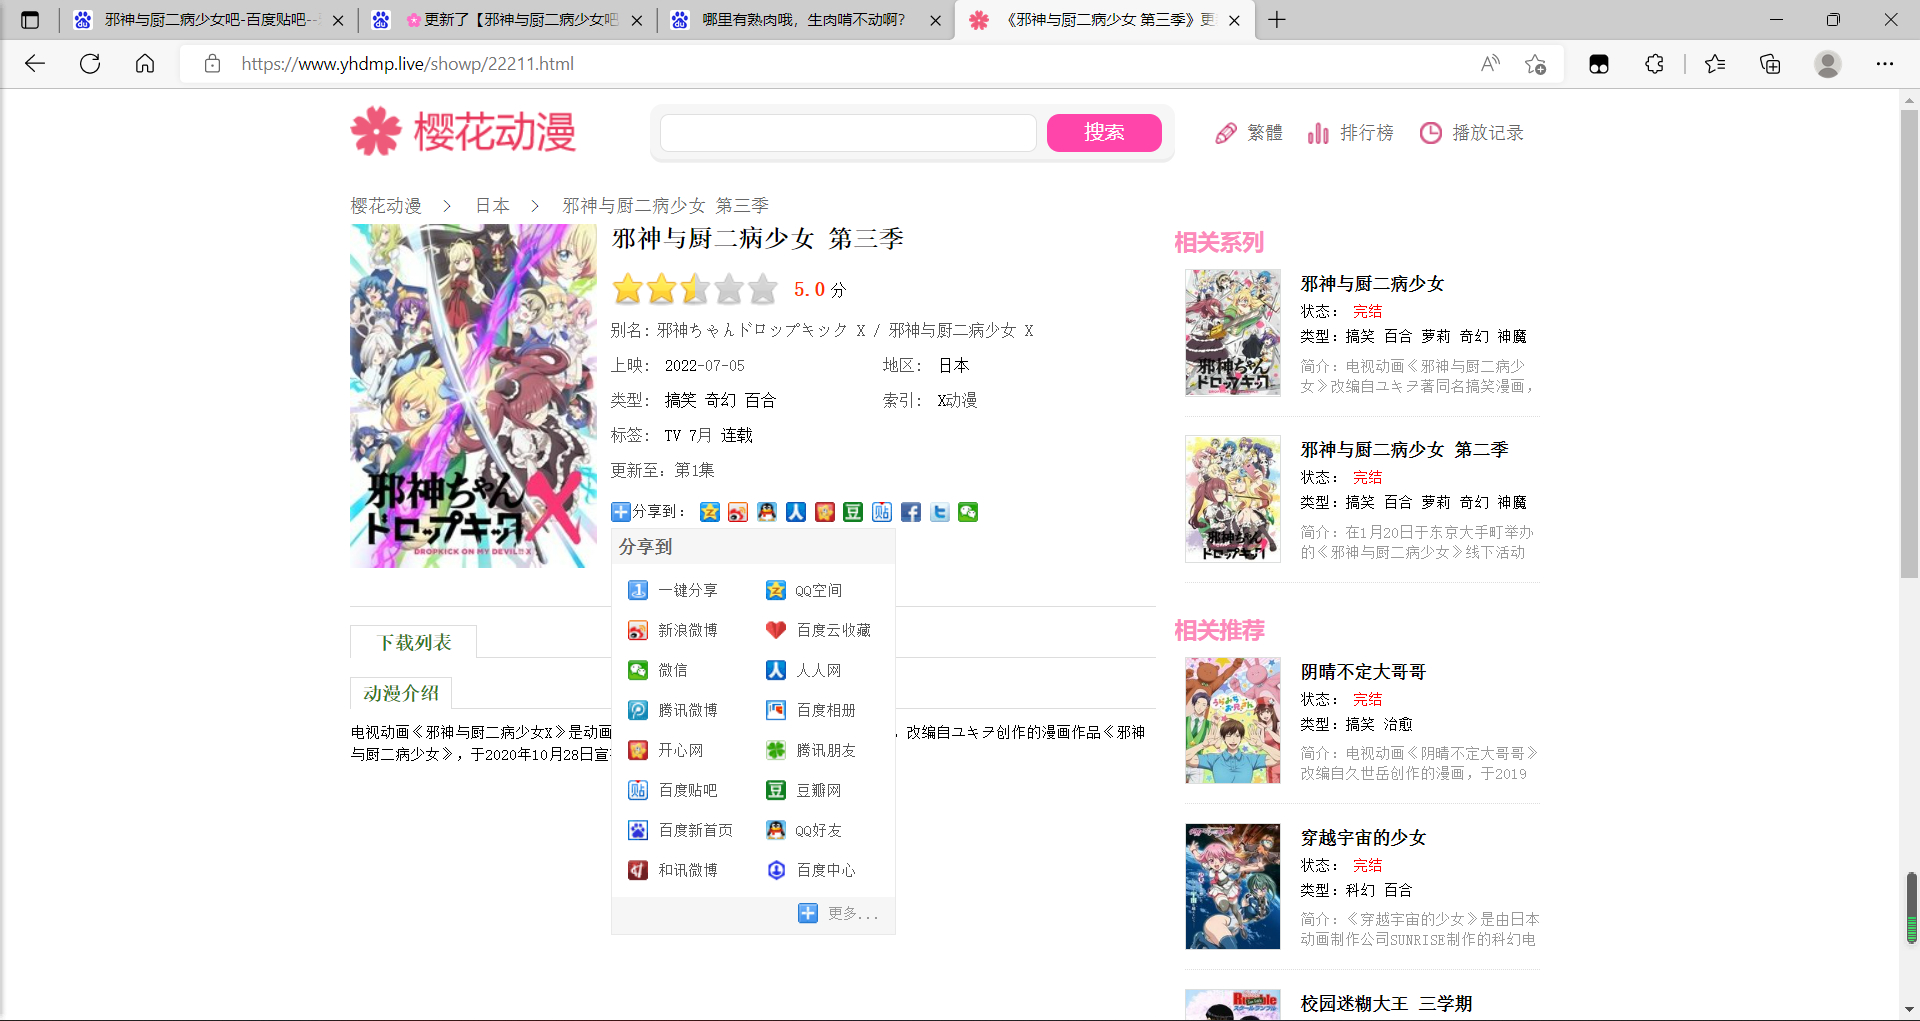The image size is (1920, 1021).
Task: Select 百度云收藏 in share popup
Action: click(x=818, y=630)
